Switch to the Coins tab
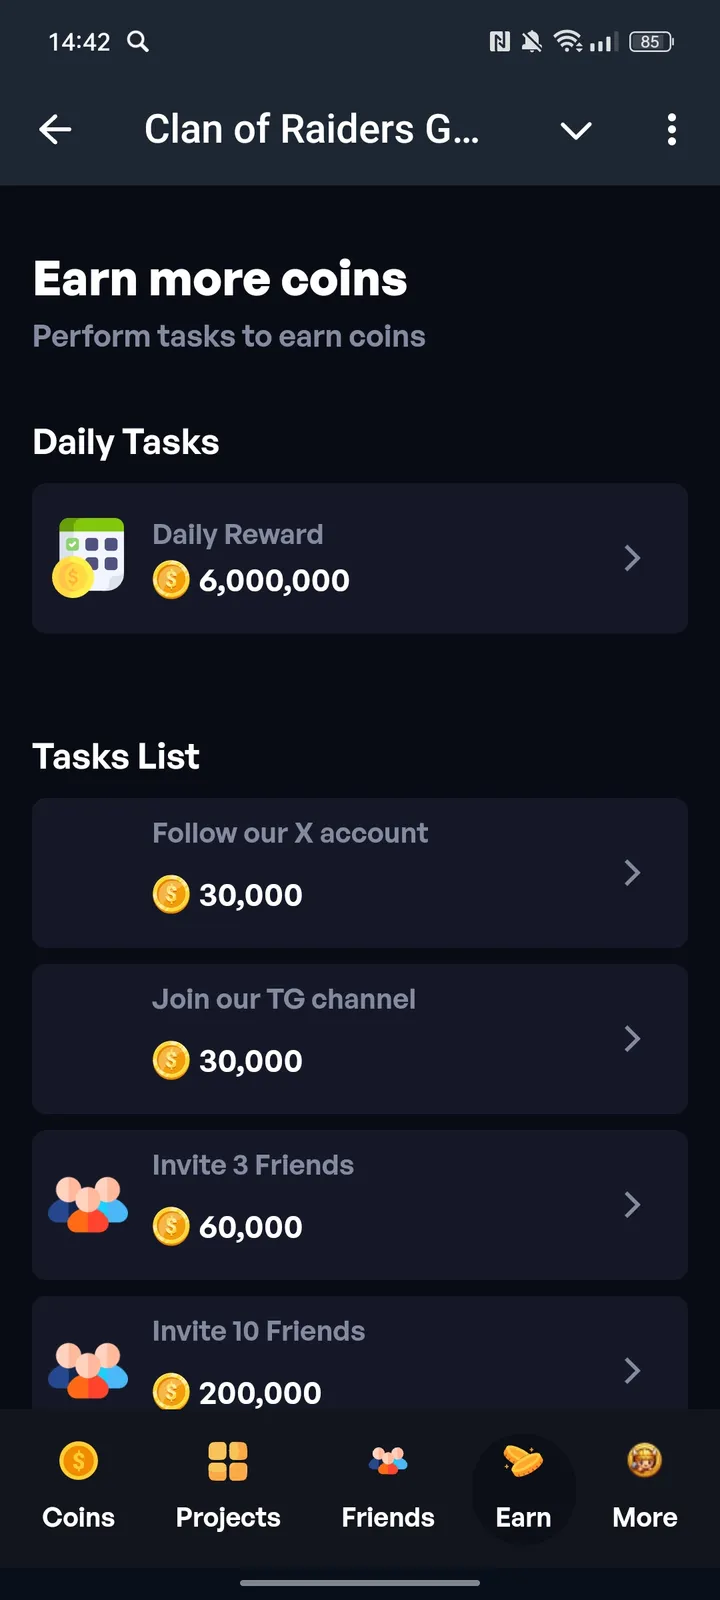Screen dimensions: 720x1600 coord(78,1486)
